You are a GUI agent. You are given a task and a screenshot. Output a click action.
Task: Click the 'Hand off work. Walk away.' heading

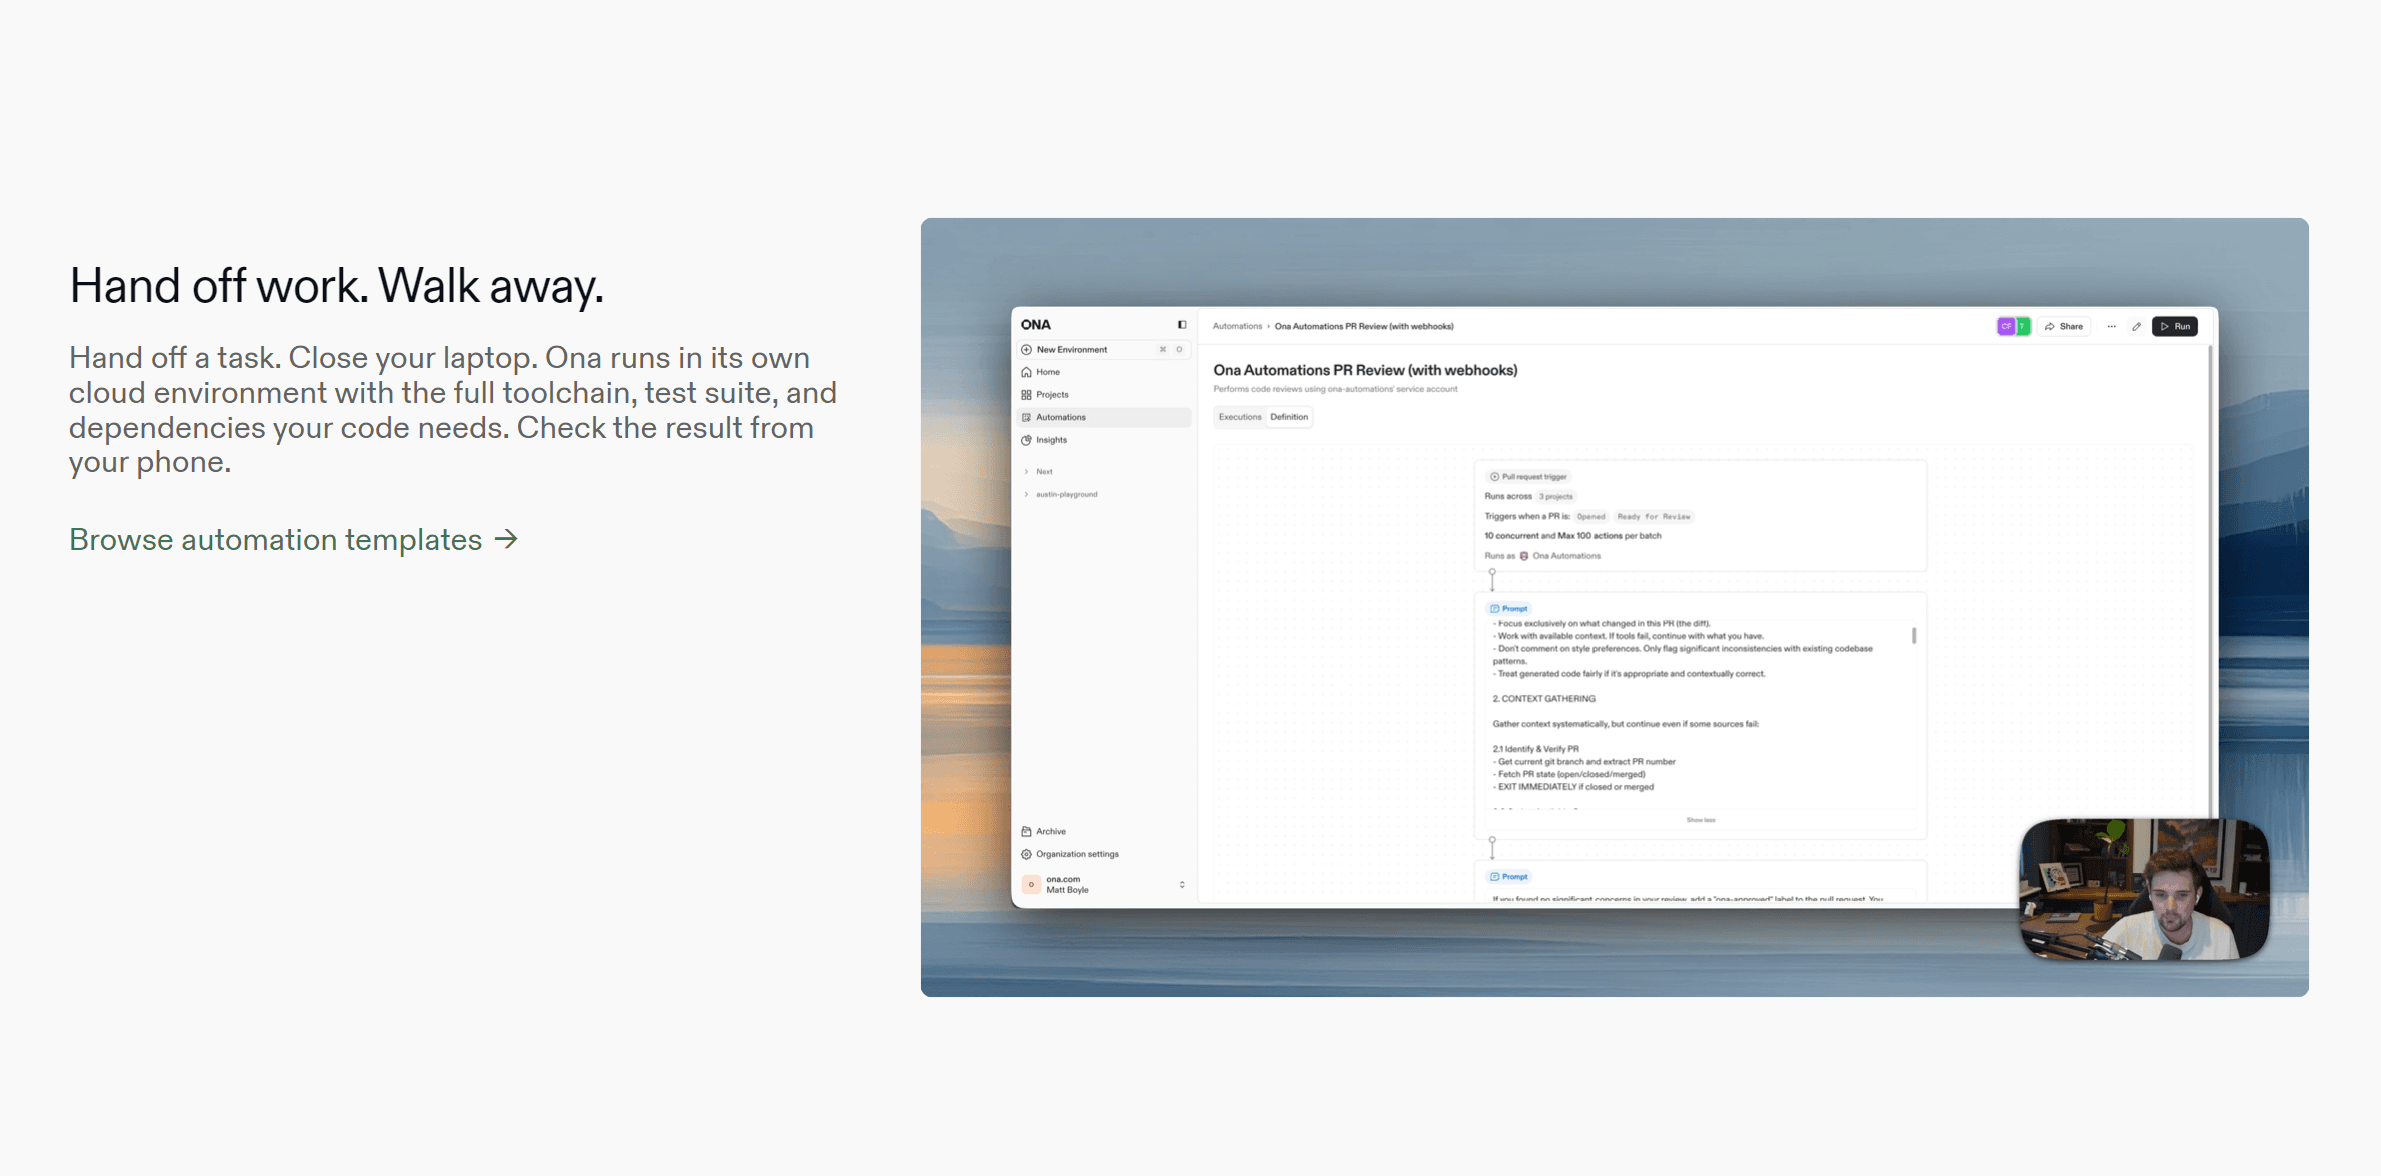pyautogui.click(x=337, y=286)
